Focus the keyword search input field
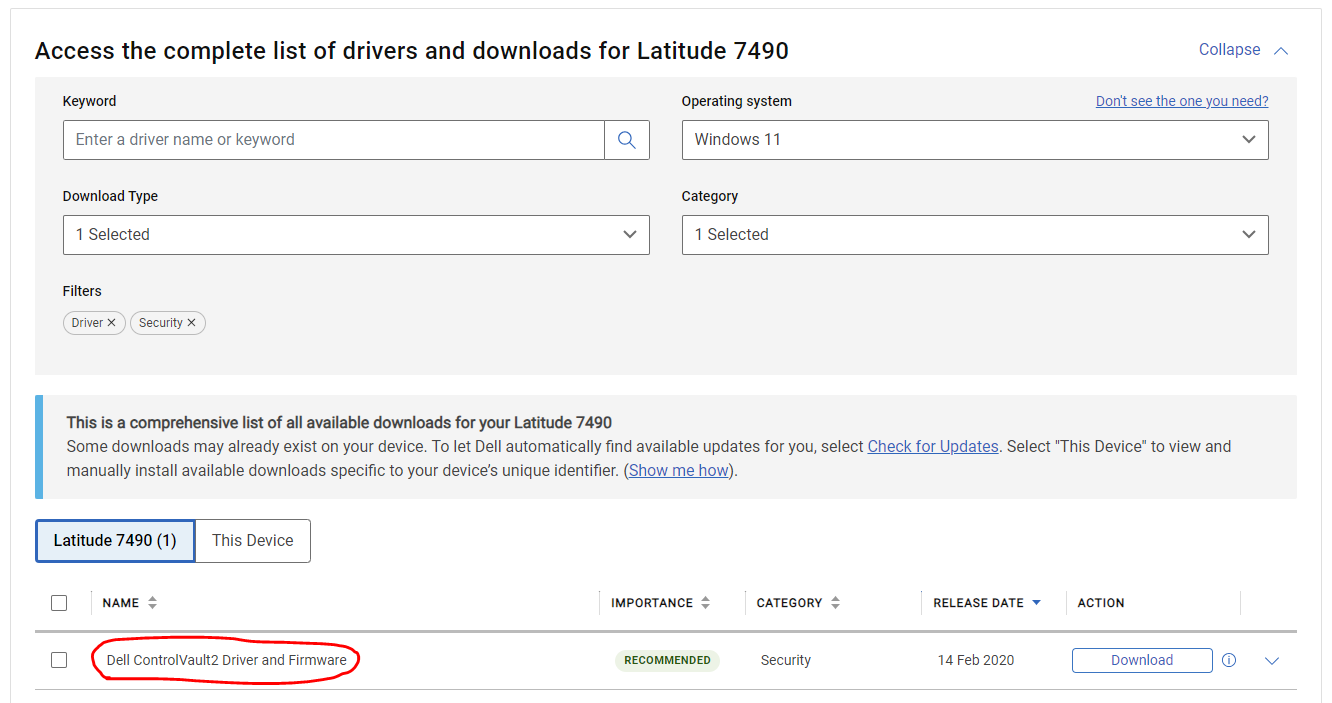The image size is (1332, 703). 334,140
